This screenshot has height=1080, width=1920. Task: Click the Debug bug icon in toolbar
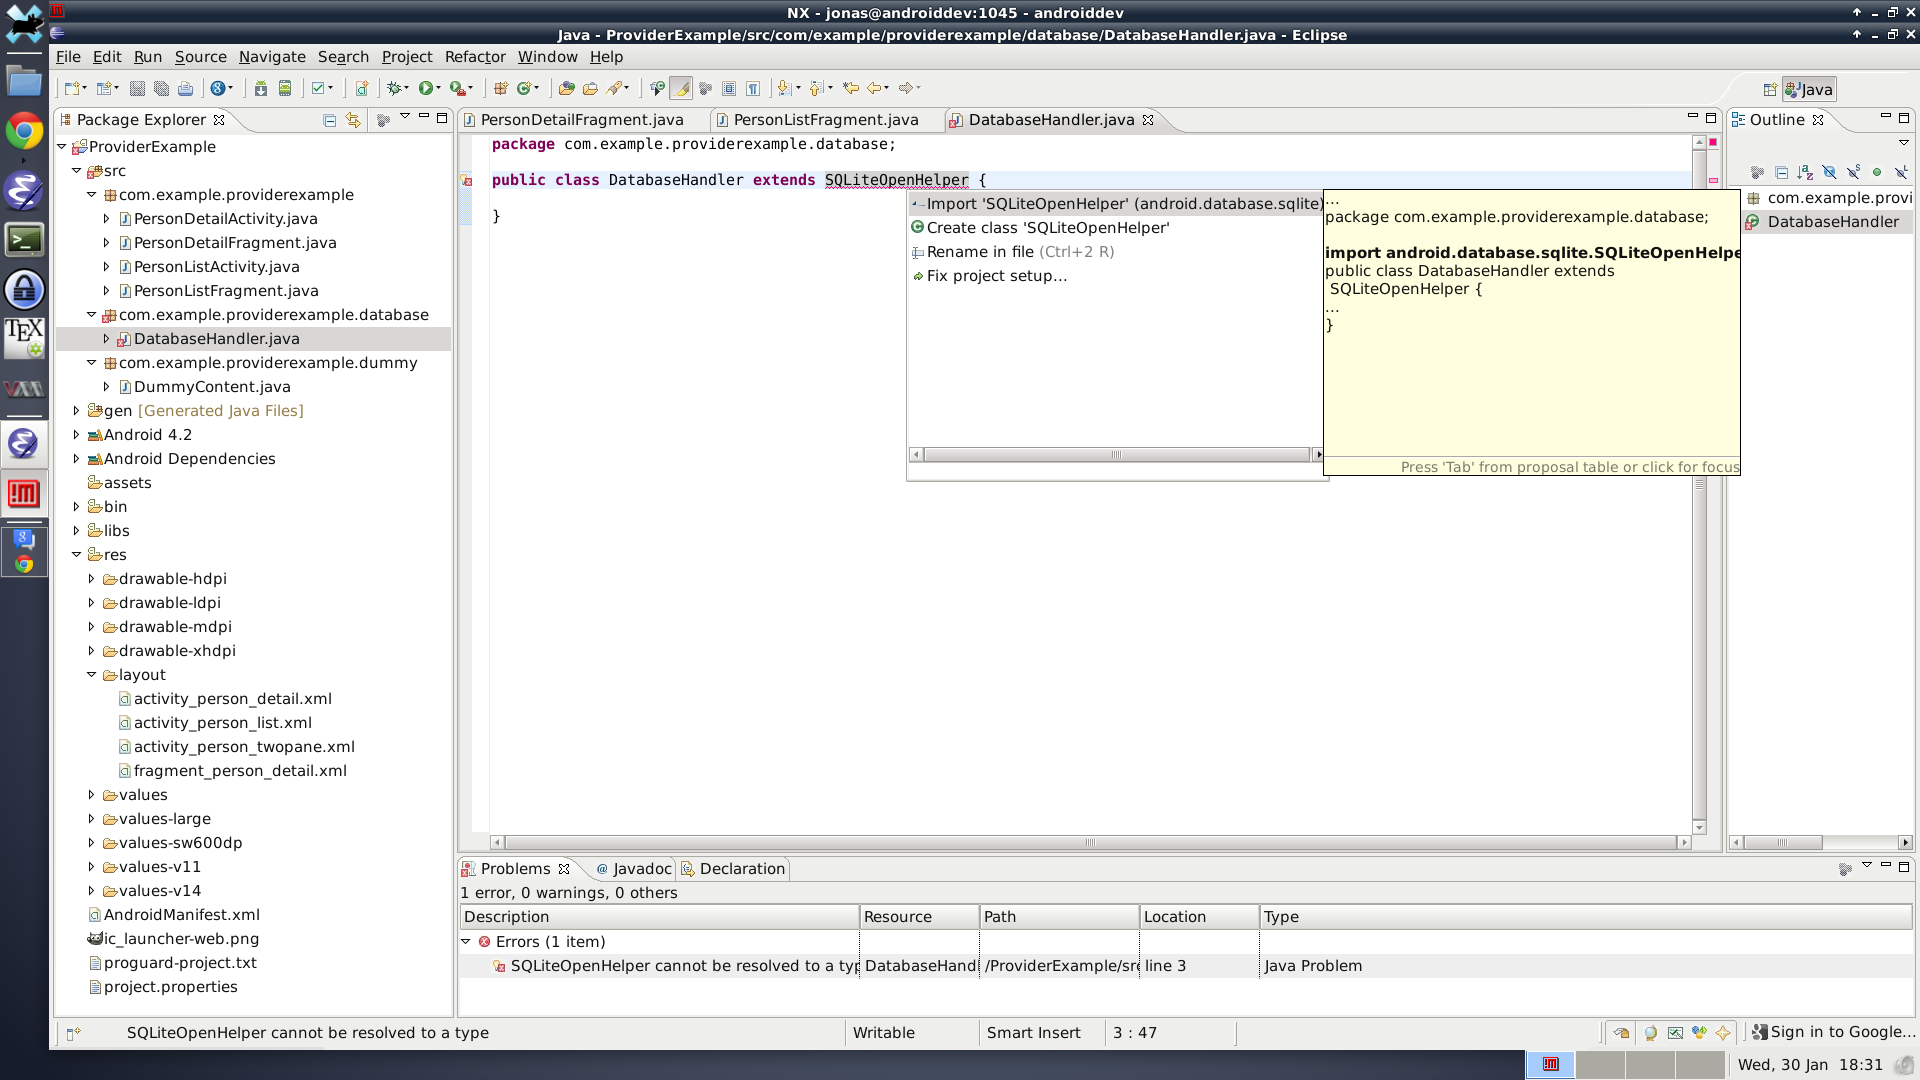click(x=396, y=88)
